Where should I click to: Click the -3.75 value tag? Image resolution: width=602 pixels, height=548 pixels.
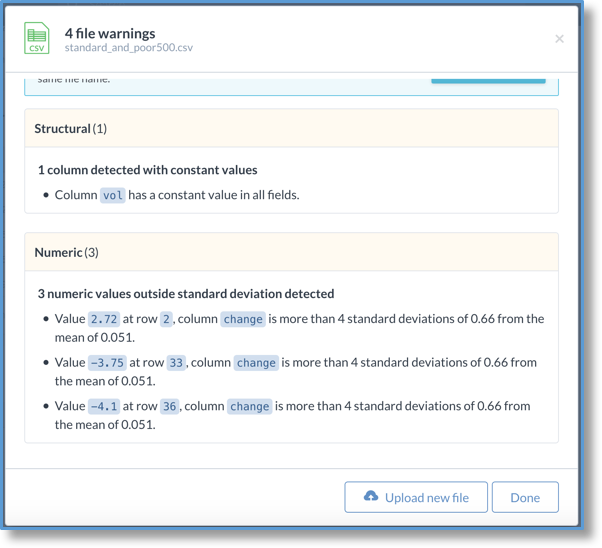click(x=107, y=363)
